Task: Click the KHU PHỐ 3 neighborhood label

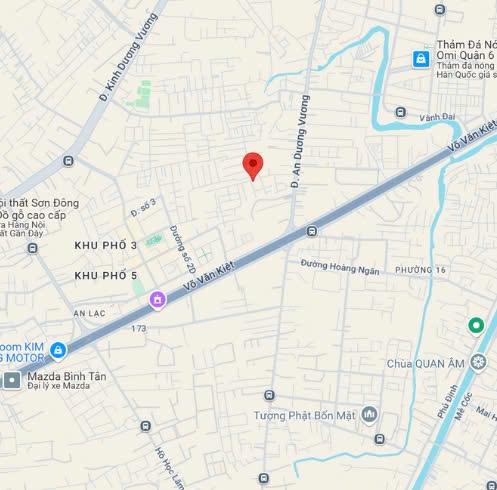Action: pyautogui.click(x=106, y=245)
